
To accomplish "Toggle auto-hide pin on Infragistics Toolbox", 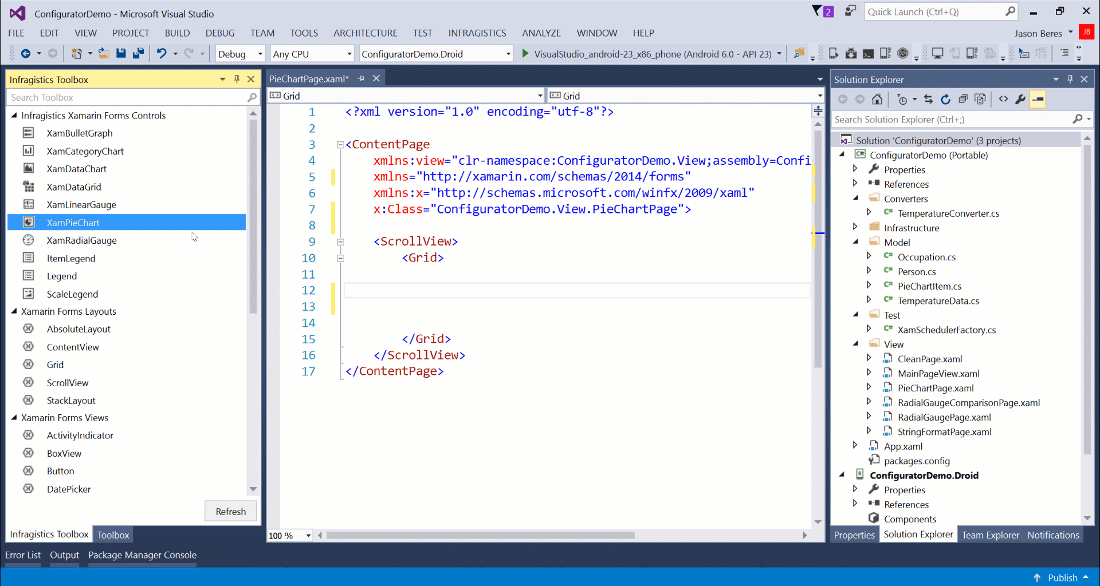I will coord(237,79).
